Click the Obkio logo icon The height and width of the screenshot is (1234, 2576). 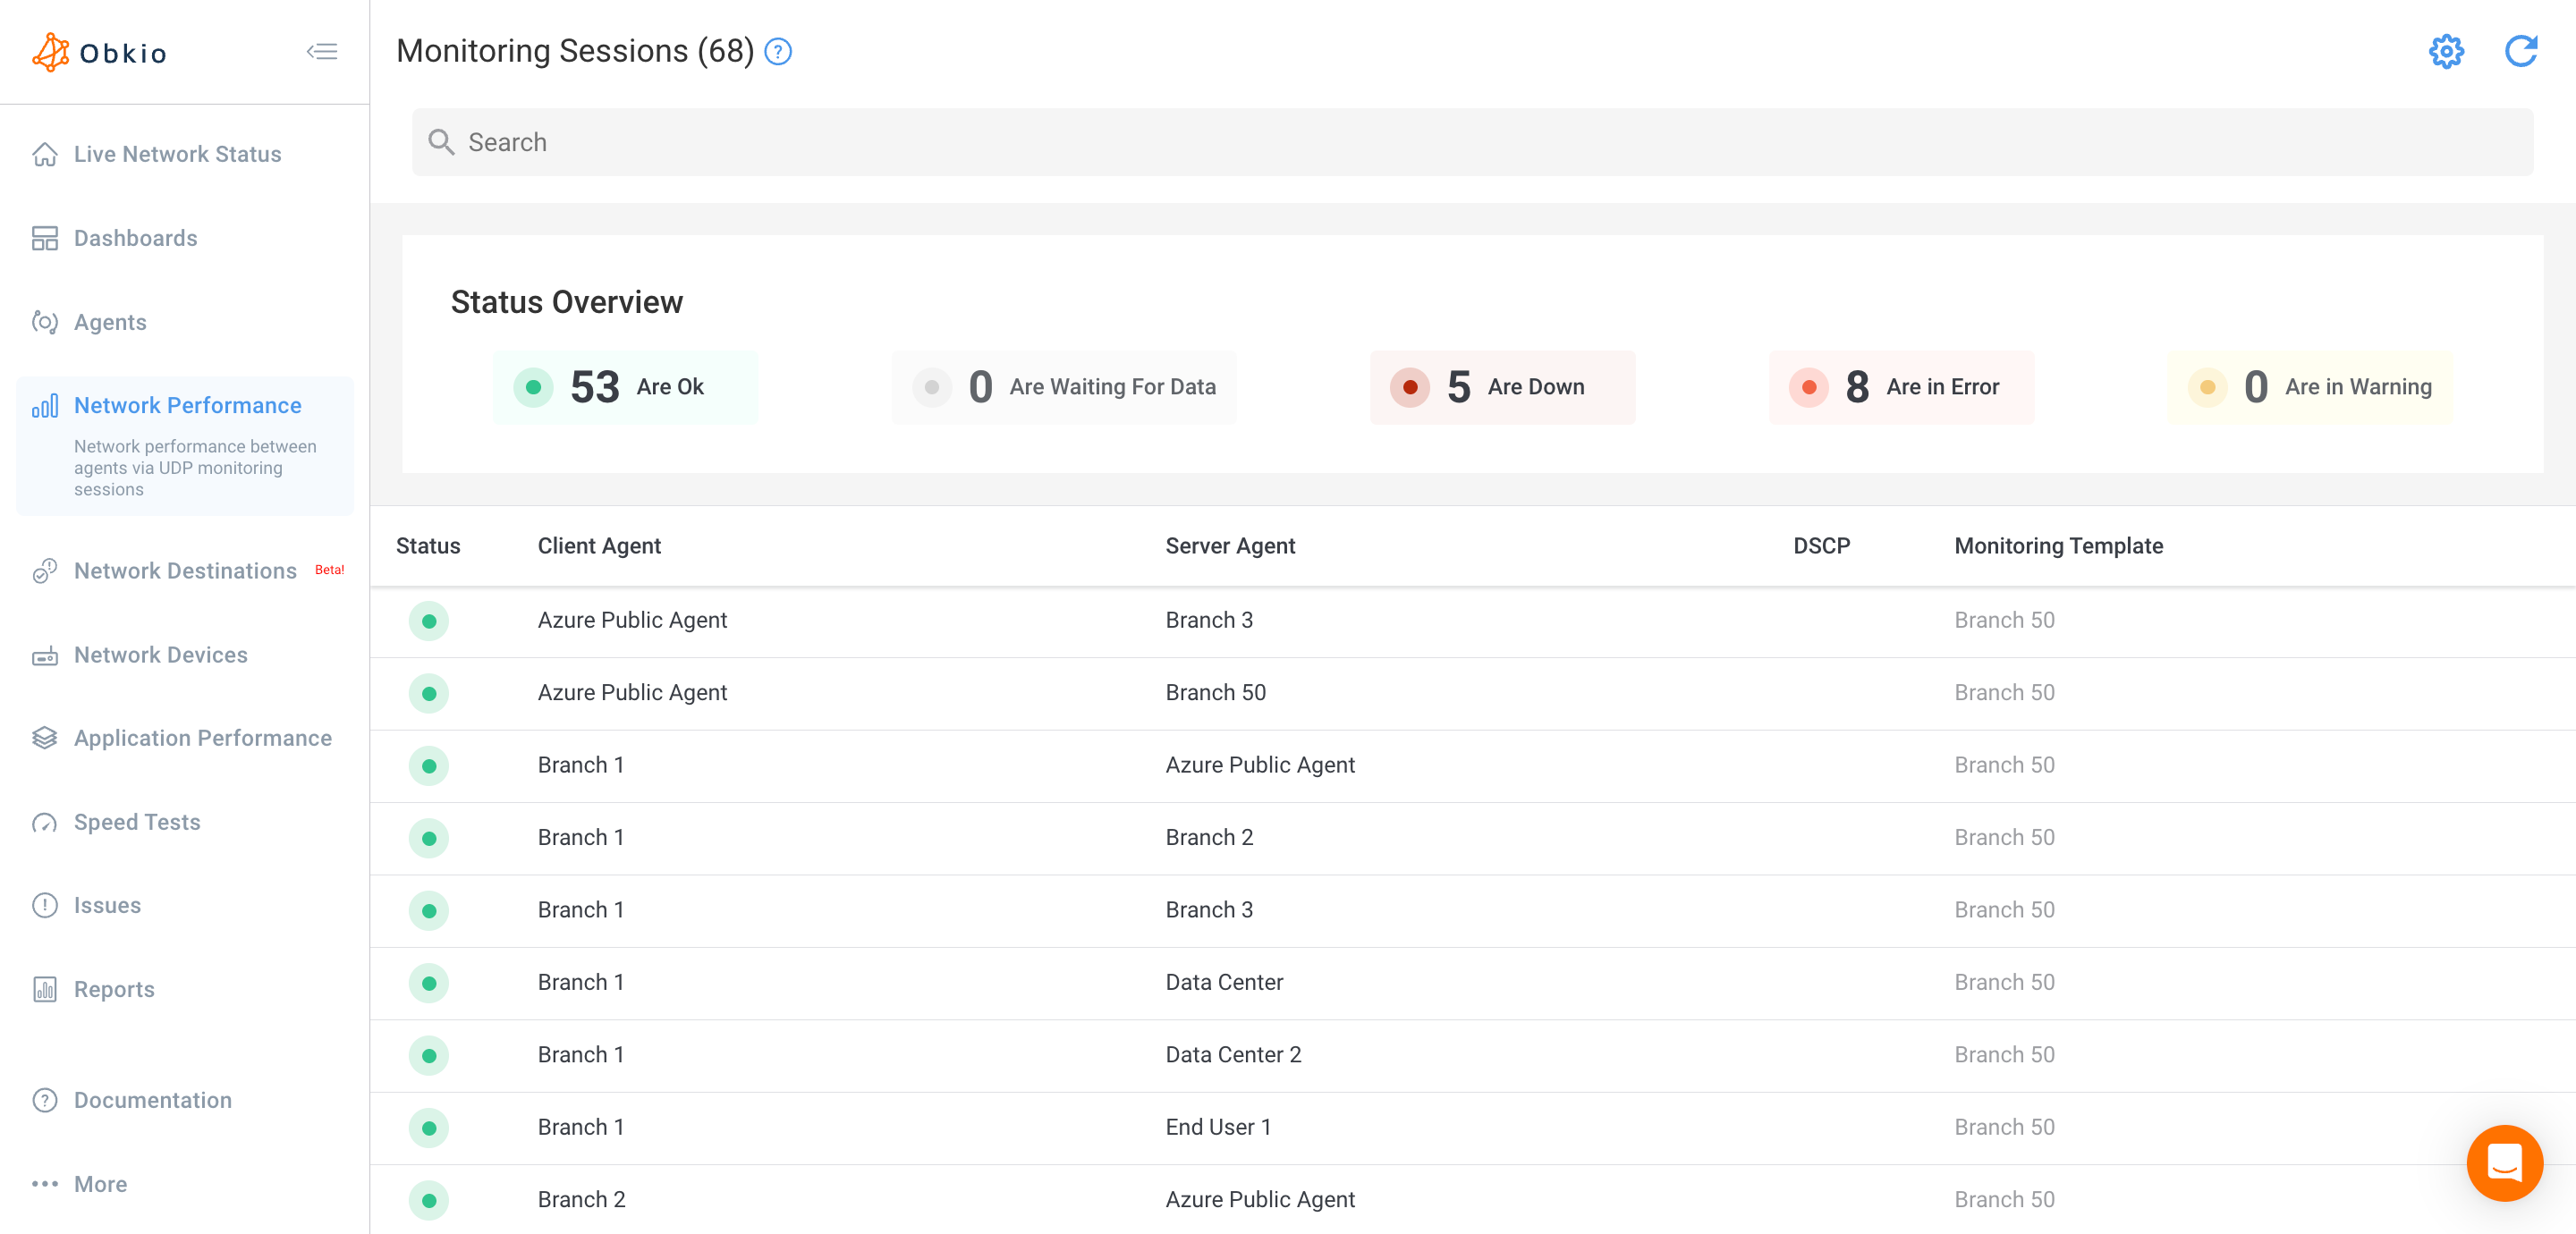tap(52, 52)
